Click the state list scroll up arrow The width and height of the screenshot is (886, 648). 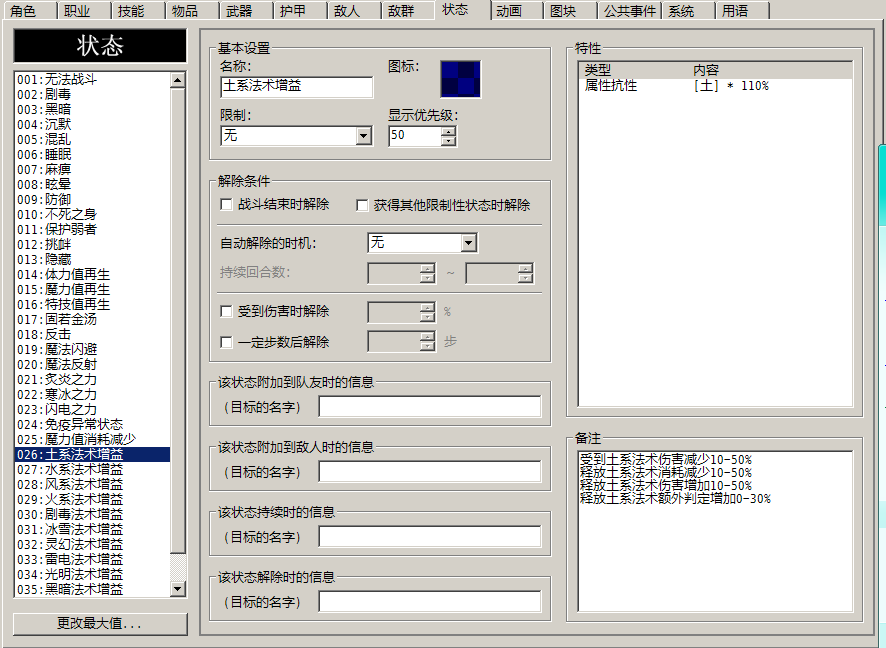point(177,80)
